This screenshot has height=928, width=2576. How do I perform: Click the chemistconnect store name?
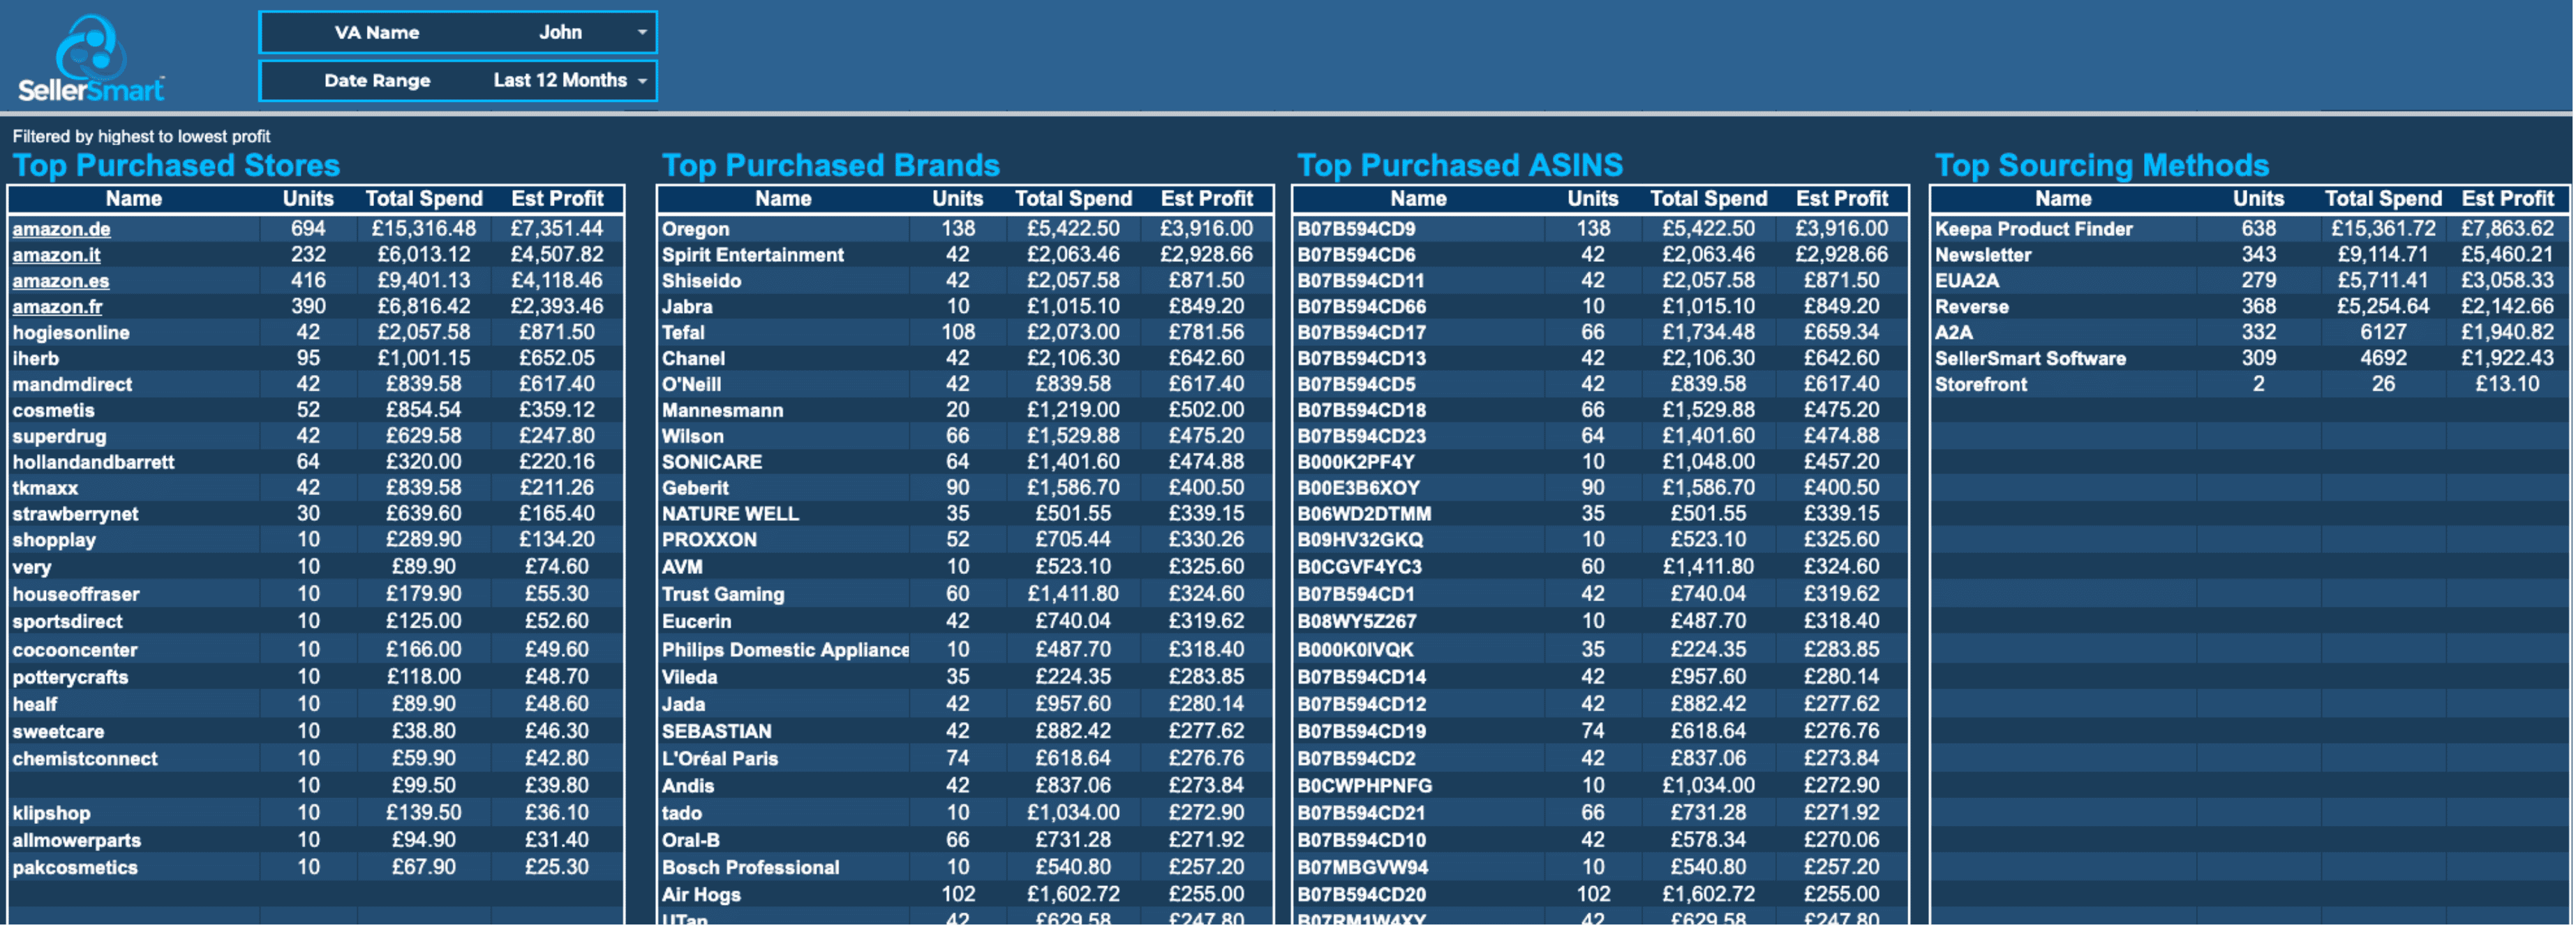click(x=85, y=759)
